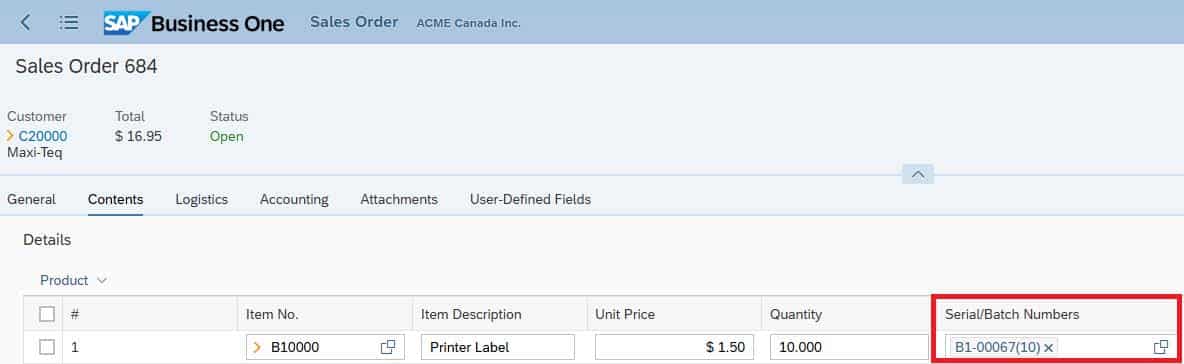
Task: Click the Quantity field showing 10.000
Action: click(x=849, y=347)
